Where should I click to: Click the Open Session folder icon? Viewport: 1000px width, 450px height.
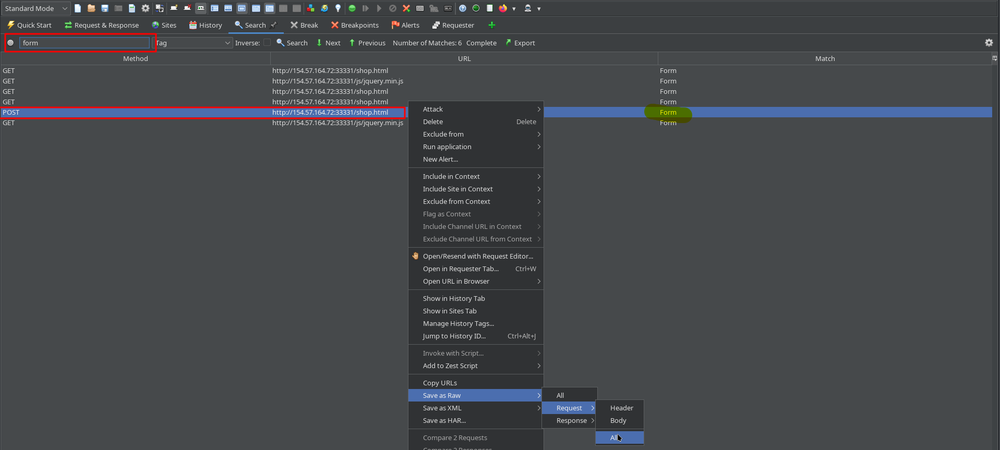[91, 8]
